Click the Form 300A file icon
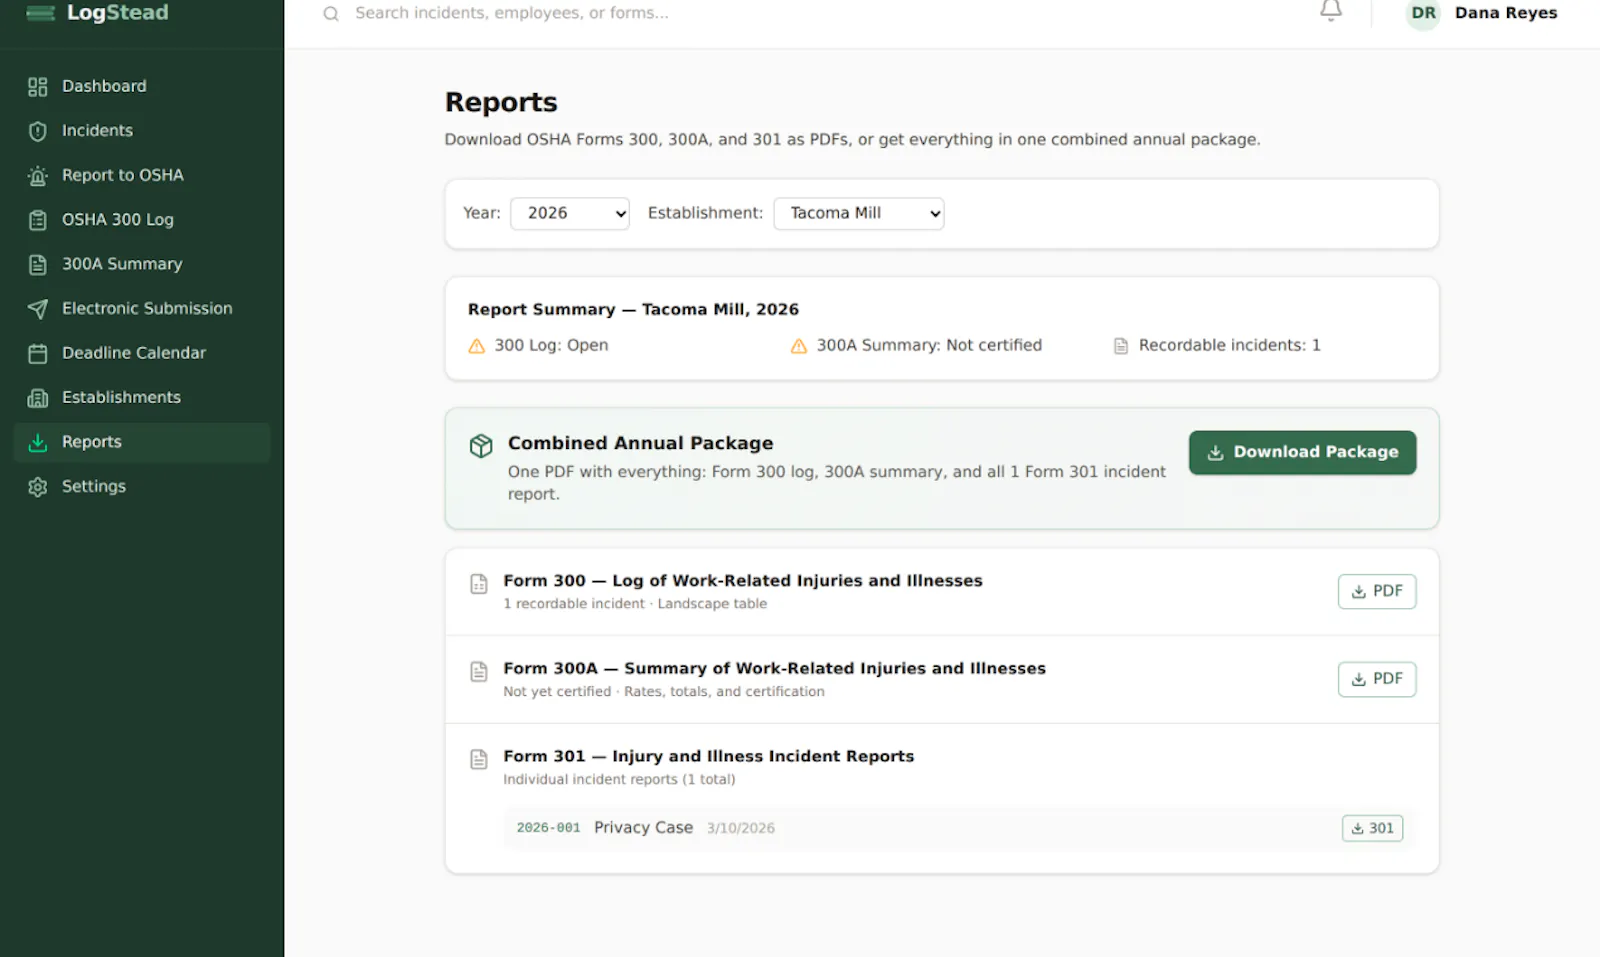Screen dimensions: 1600x957 (479, 672)
